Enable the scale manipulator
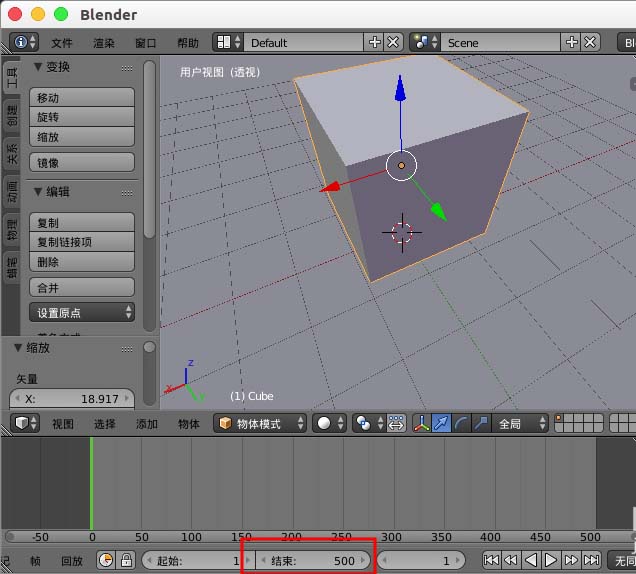 [481, 424]
